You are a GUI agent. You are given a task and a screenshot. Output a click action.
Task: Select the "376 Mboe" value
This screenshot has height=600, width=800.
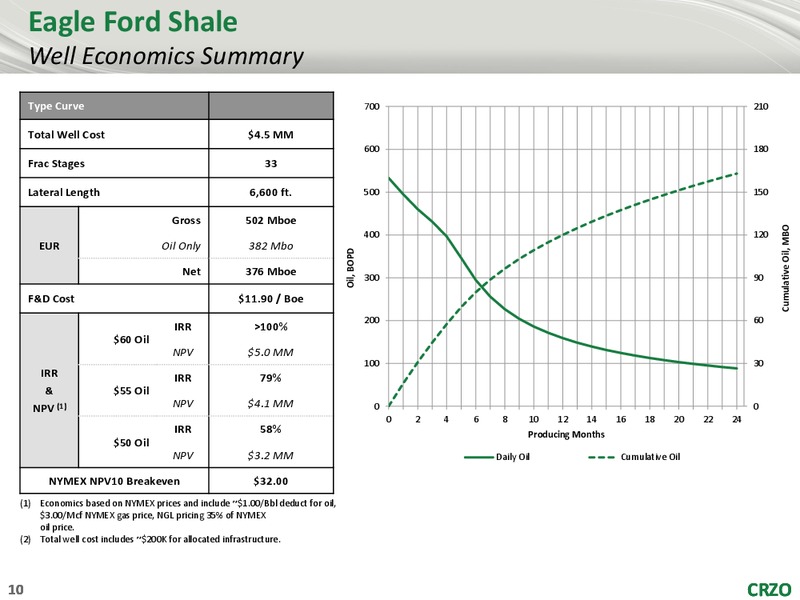point(270,271)
